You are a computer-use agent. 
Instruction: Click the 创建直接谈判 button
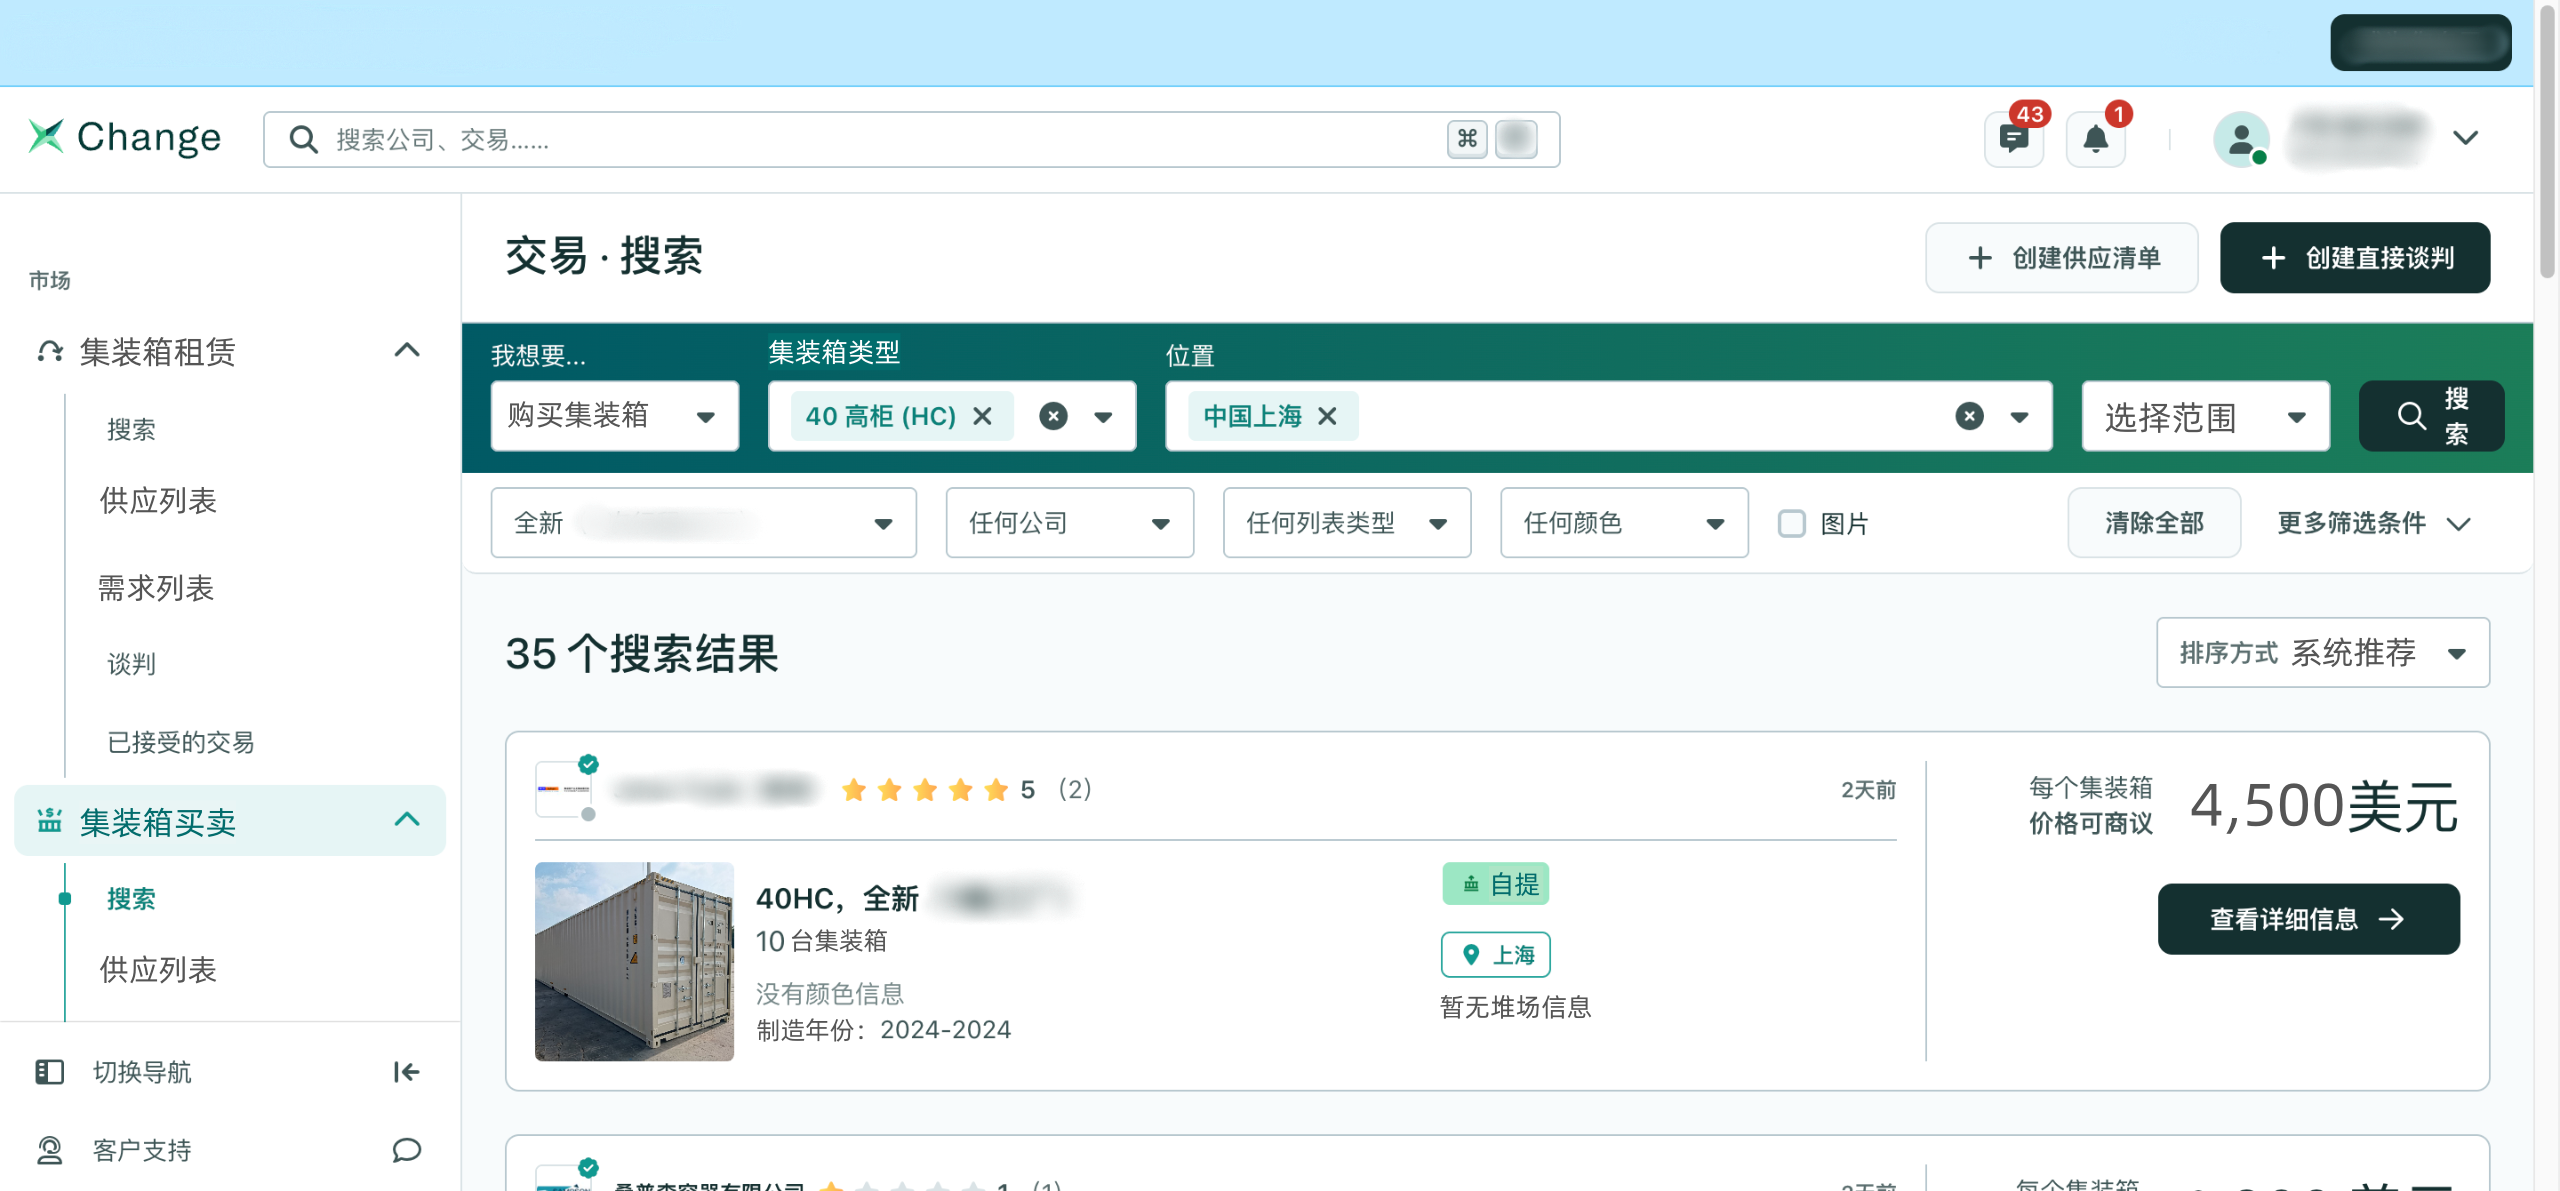click(x=2354, y=258)
